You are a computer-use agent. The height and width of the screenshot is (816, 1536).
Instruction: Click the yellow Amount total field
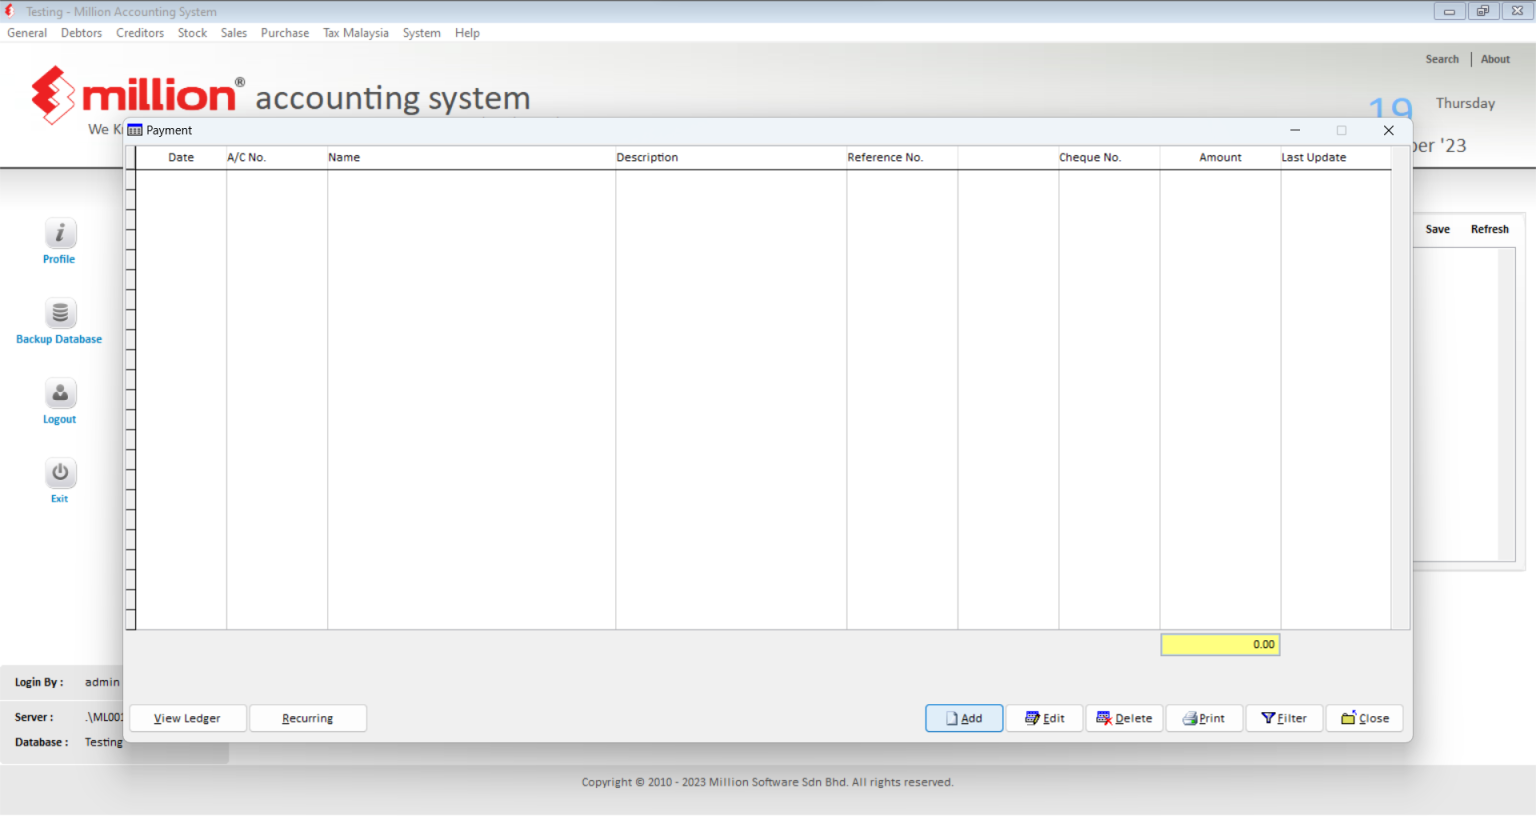(1220, 644)
